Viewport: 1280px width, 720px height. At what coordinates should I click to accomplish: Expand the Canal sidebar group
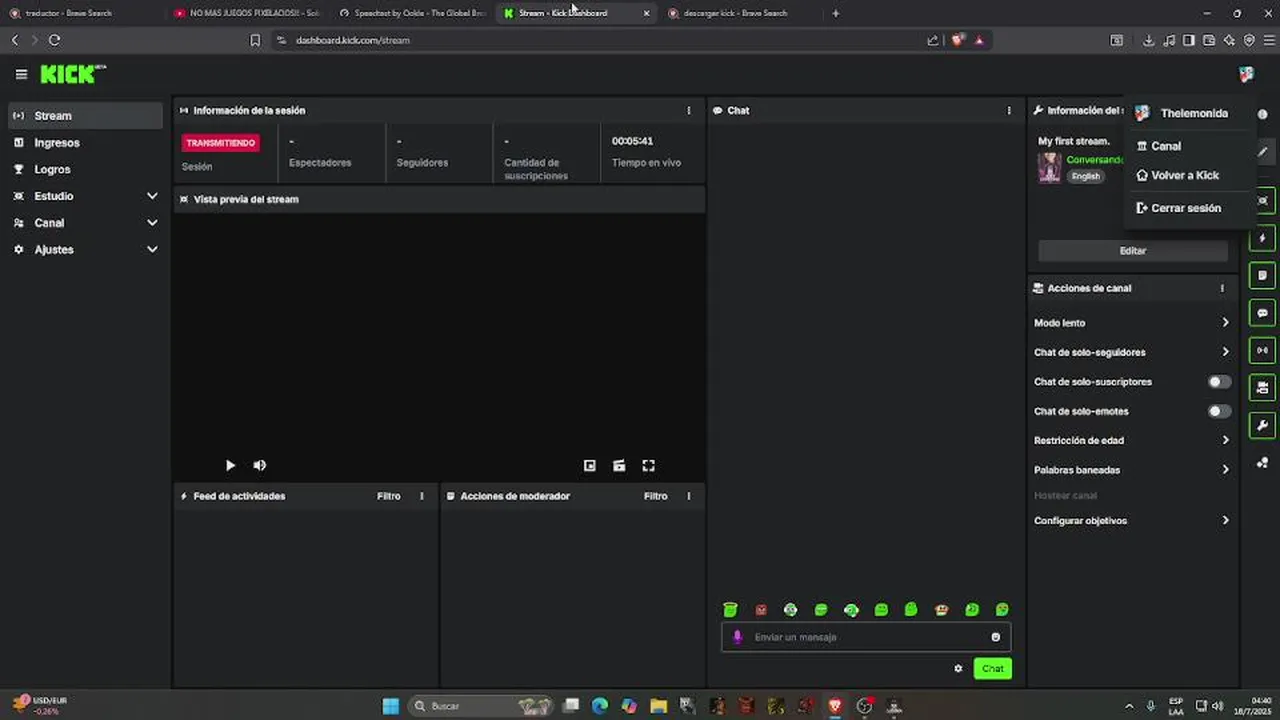click(85, 223)
